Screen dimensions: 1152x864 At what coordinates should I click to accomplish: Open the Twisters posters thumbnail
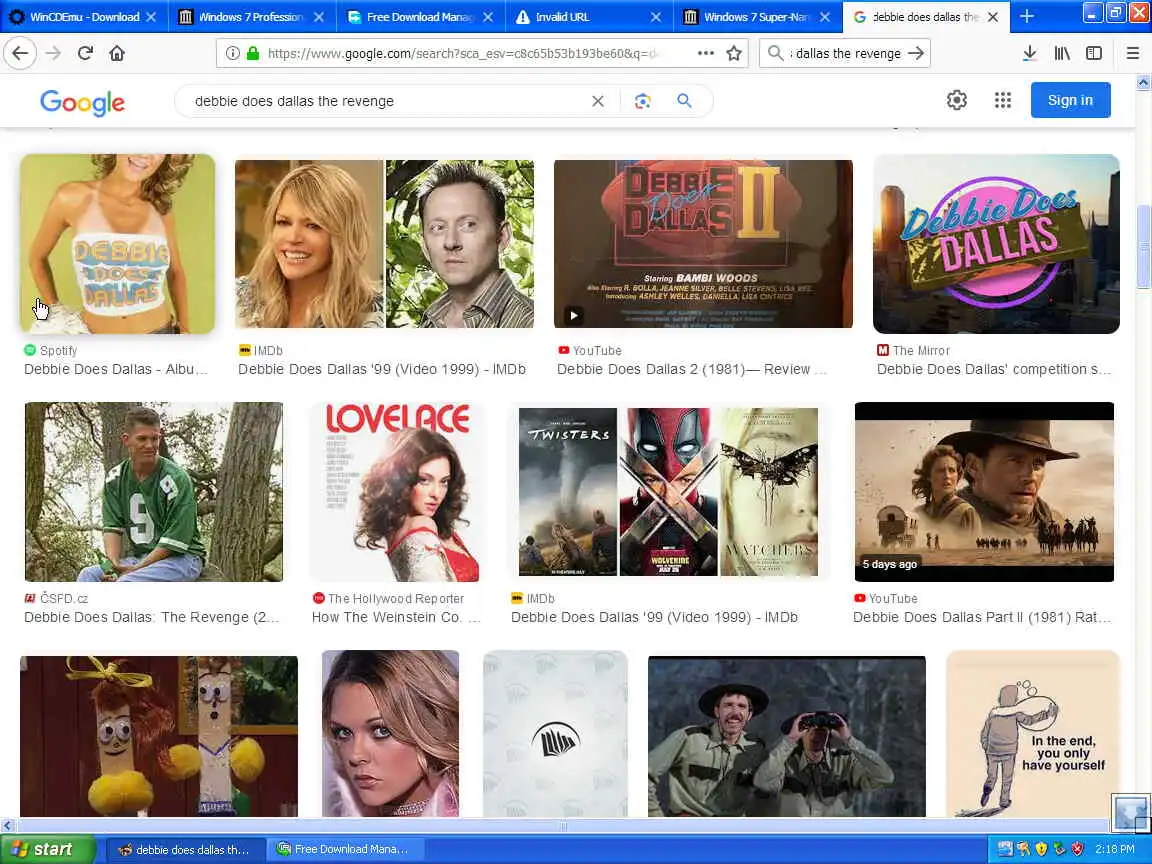(x=668, y=492)
